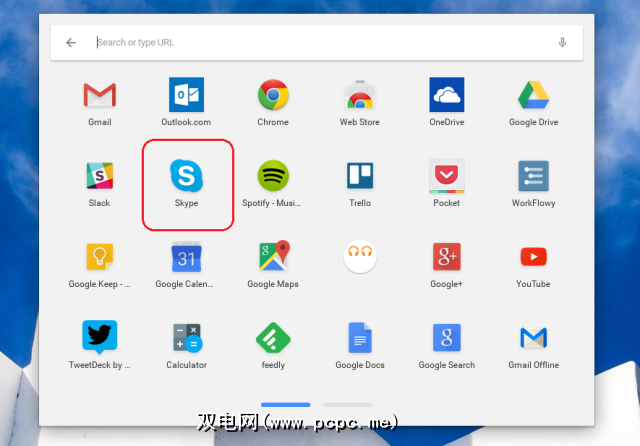Open the Gmail app
This screenshot has height=446, width=640.
pyautogui.click(x=100, y=95)
